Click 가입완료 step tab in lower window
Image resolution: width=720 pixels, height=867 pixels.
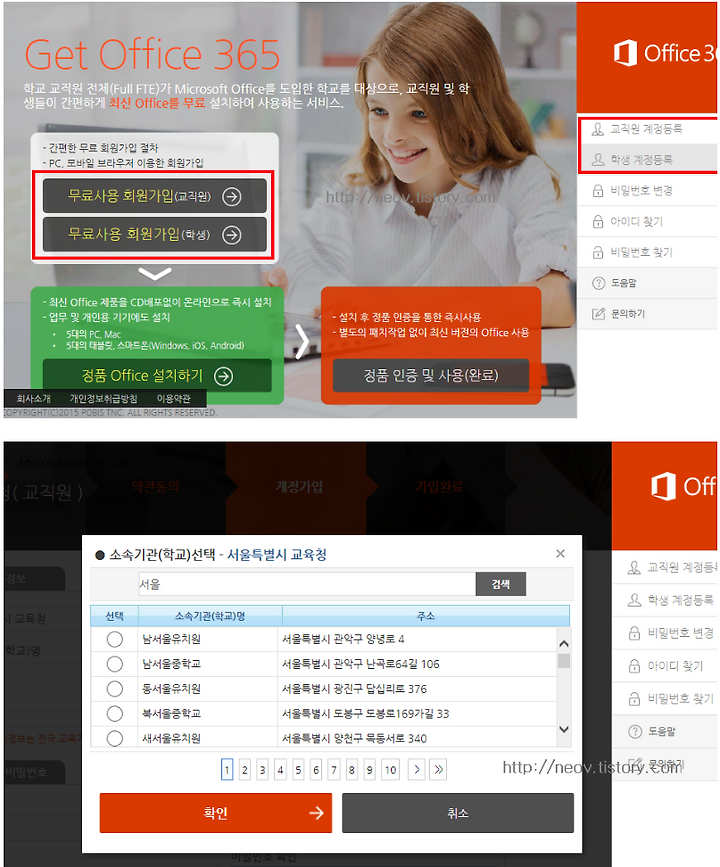(439, 487)
